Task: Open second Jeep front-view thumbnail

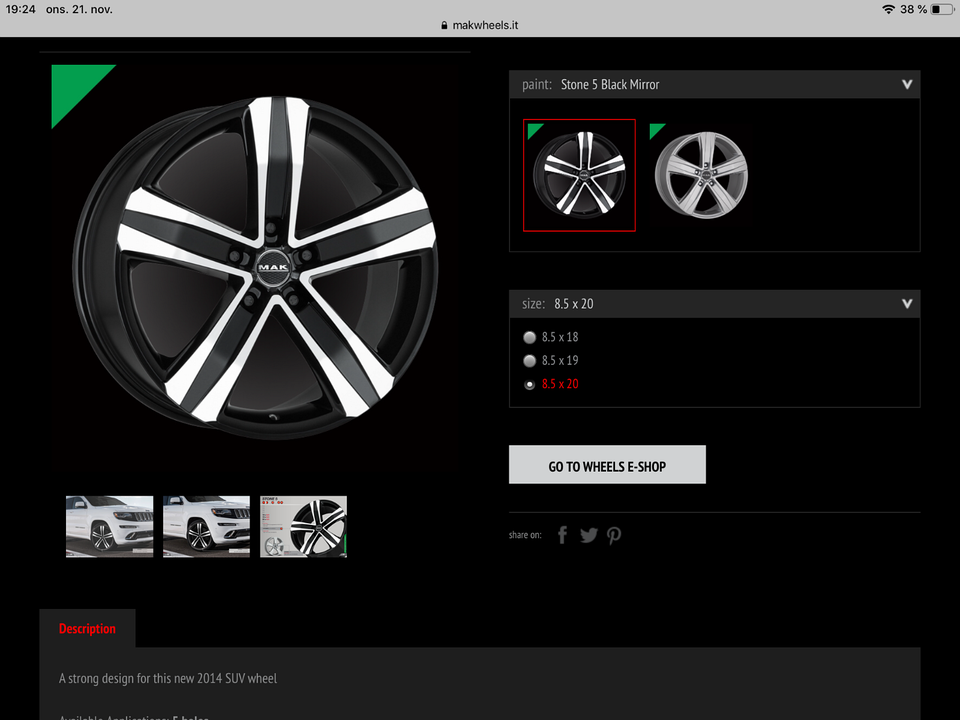Action: (206, 527)
